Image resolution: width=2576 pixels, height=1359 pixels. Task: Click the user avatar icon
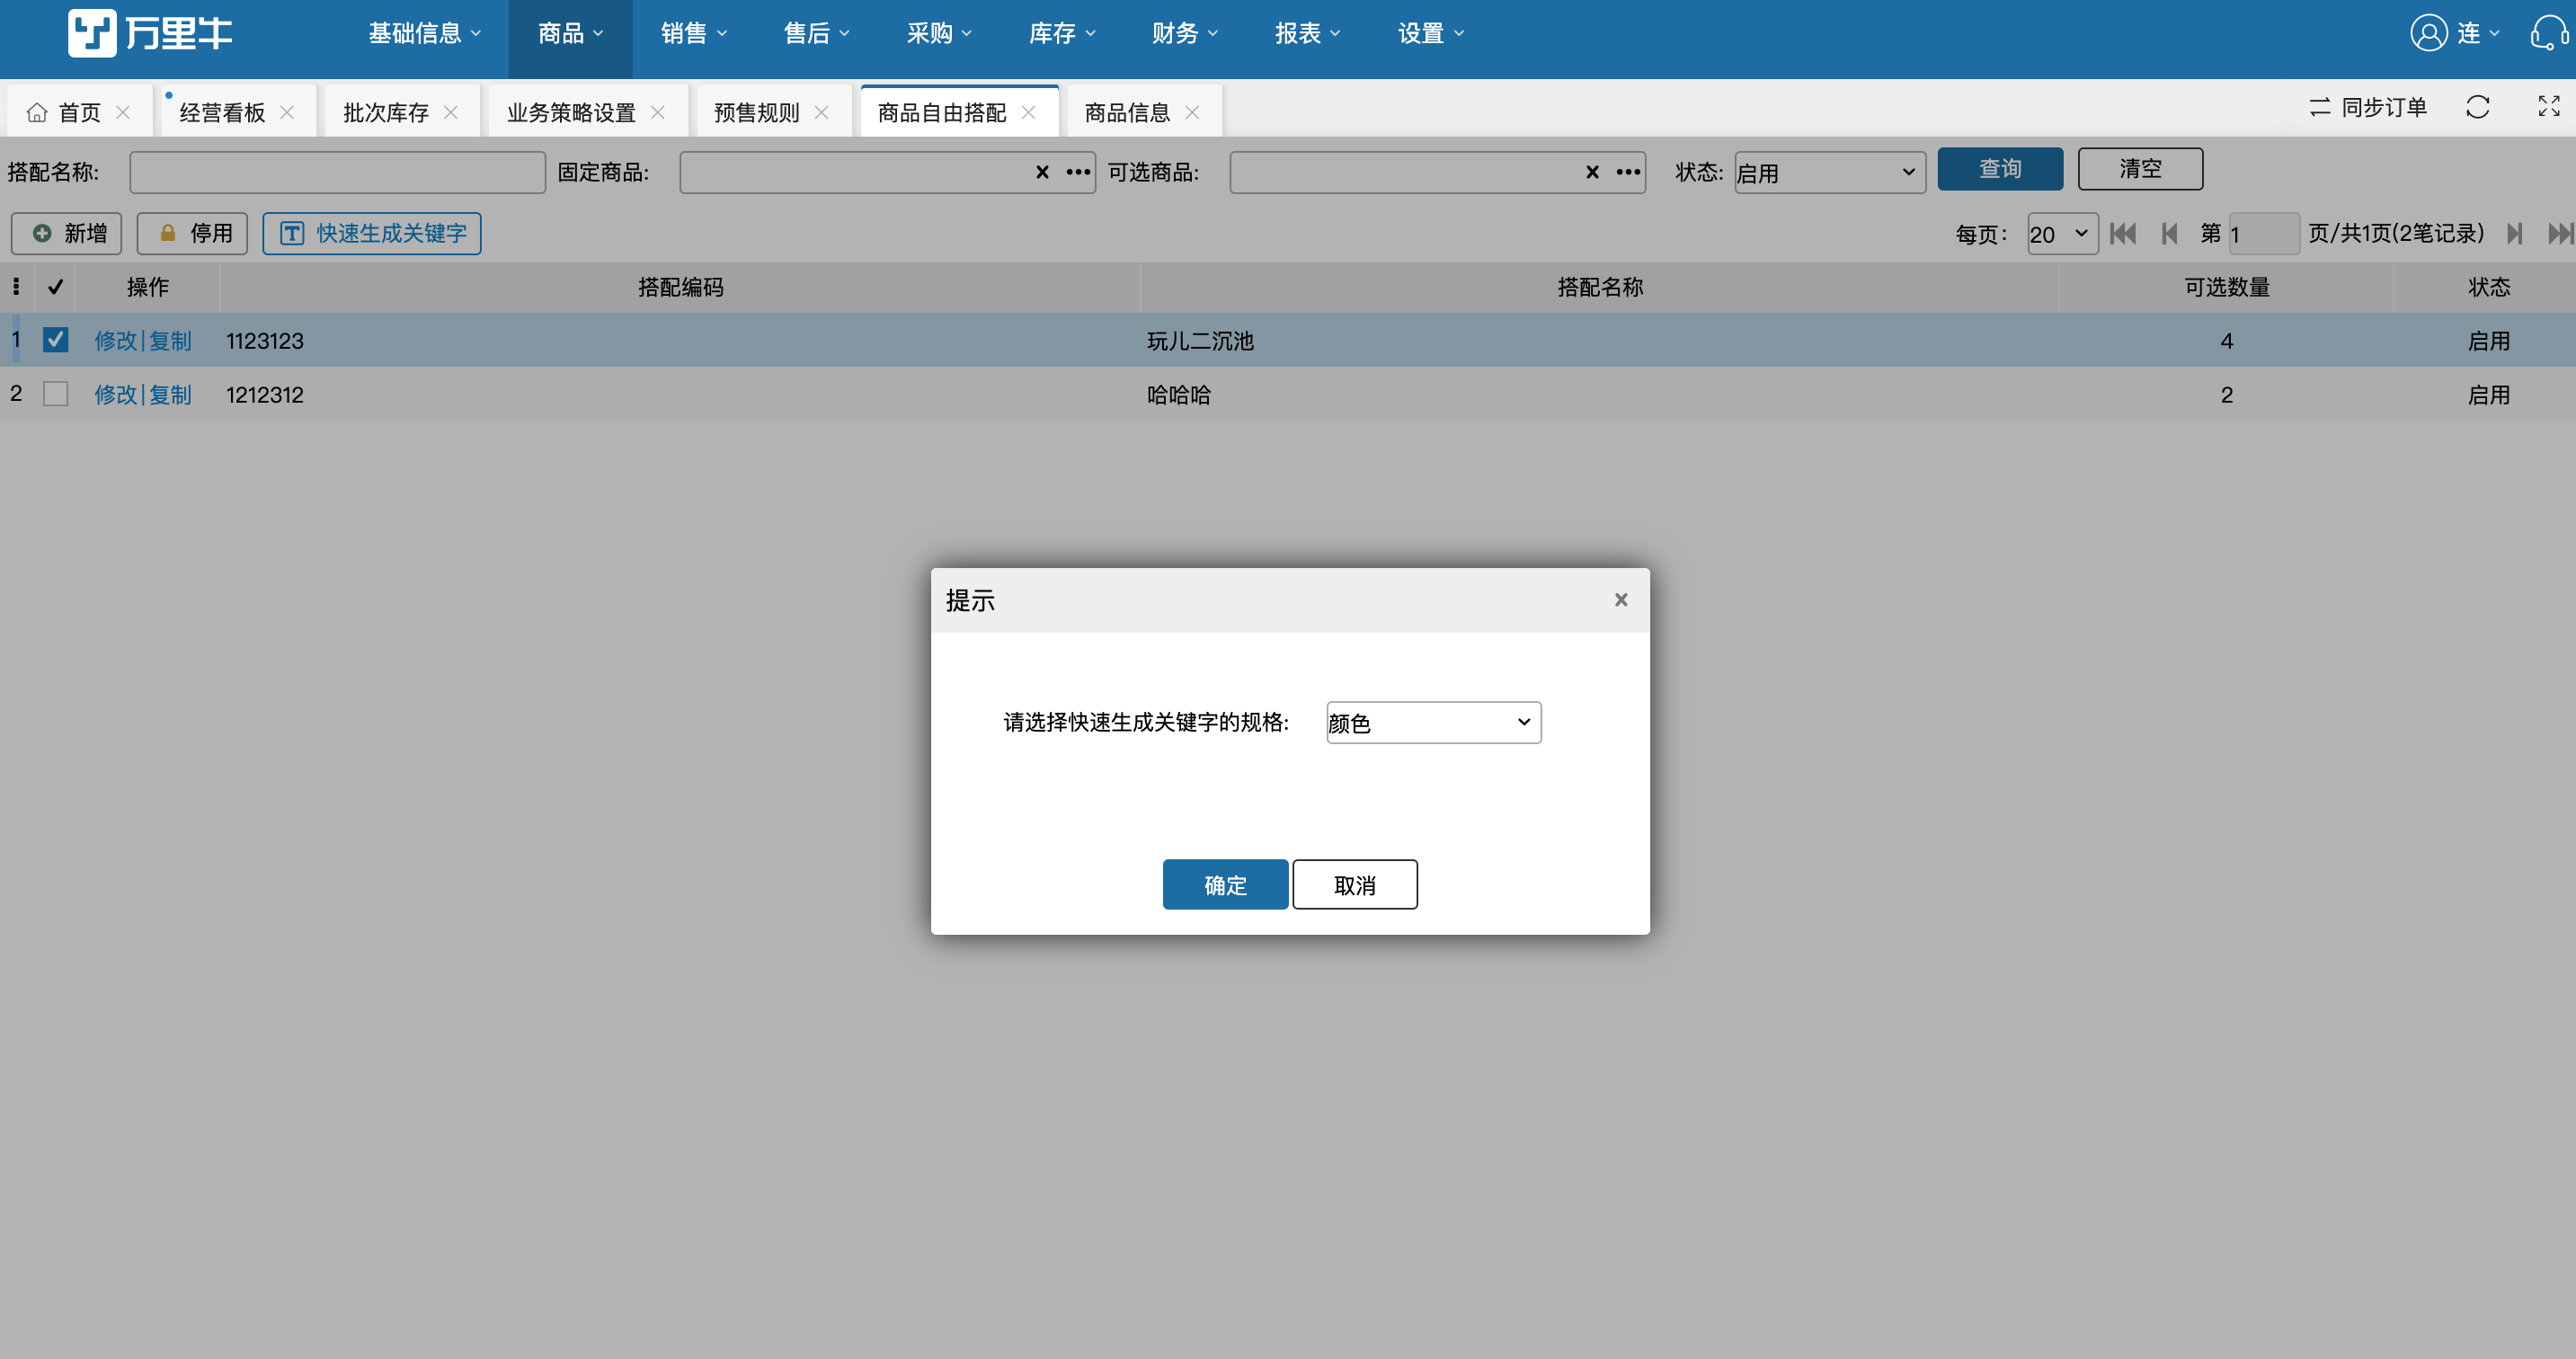click(2428, 33)
